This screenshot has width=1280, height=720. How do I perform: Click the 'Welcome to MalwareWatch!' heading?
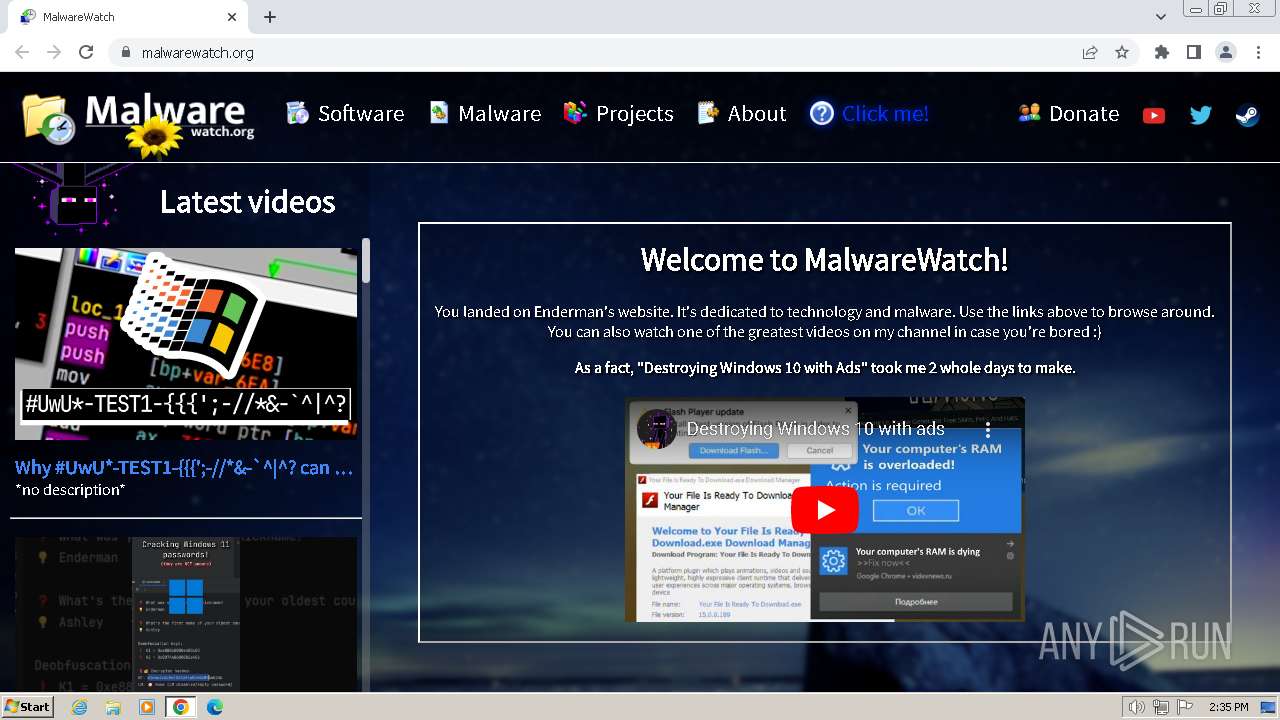tap(825, 260)
